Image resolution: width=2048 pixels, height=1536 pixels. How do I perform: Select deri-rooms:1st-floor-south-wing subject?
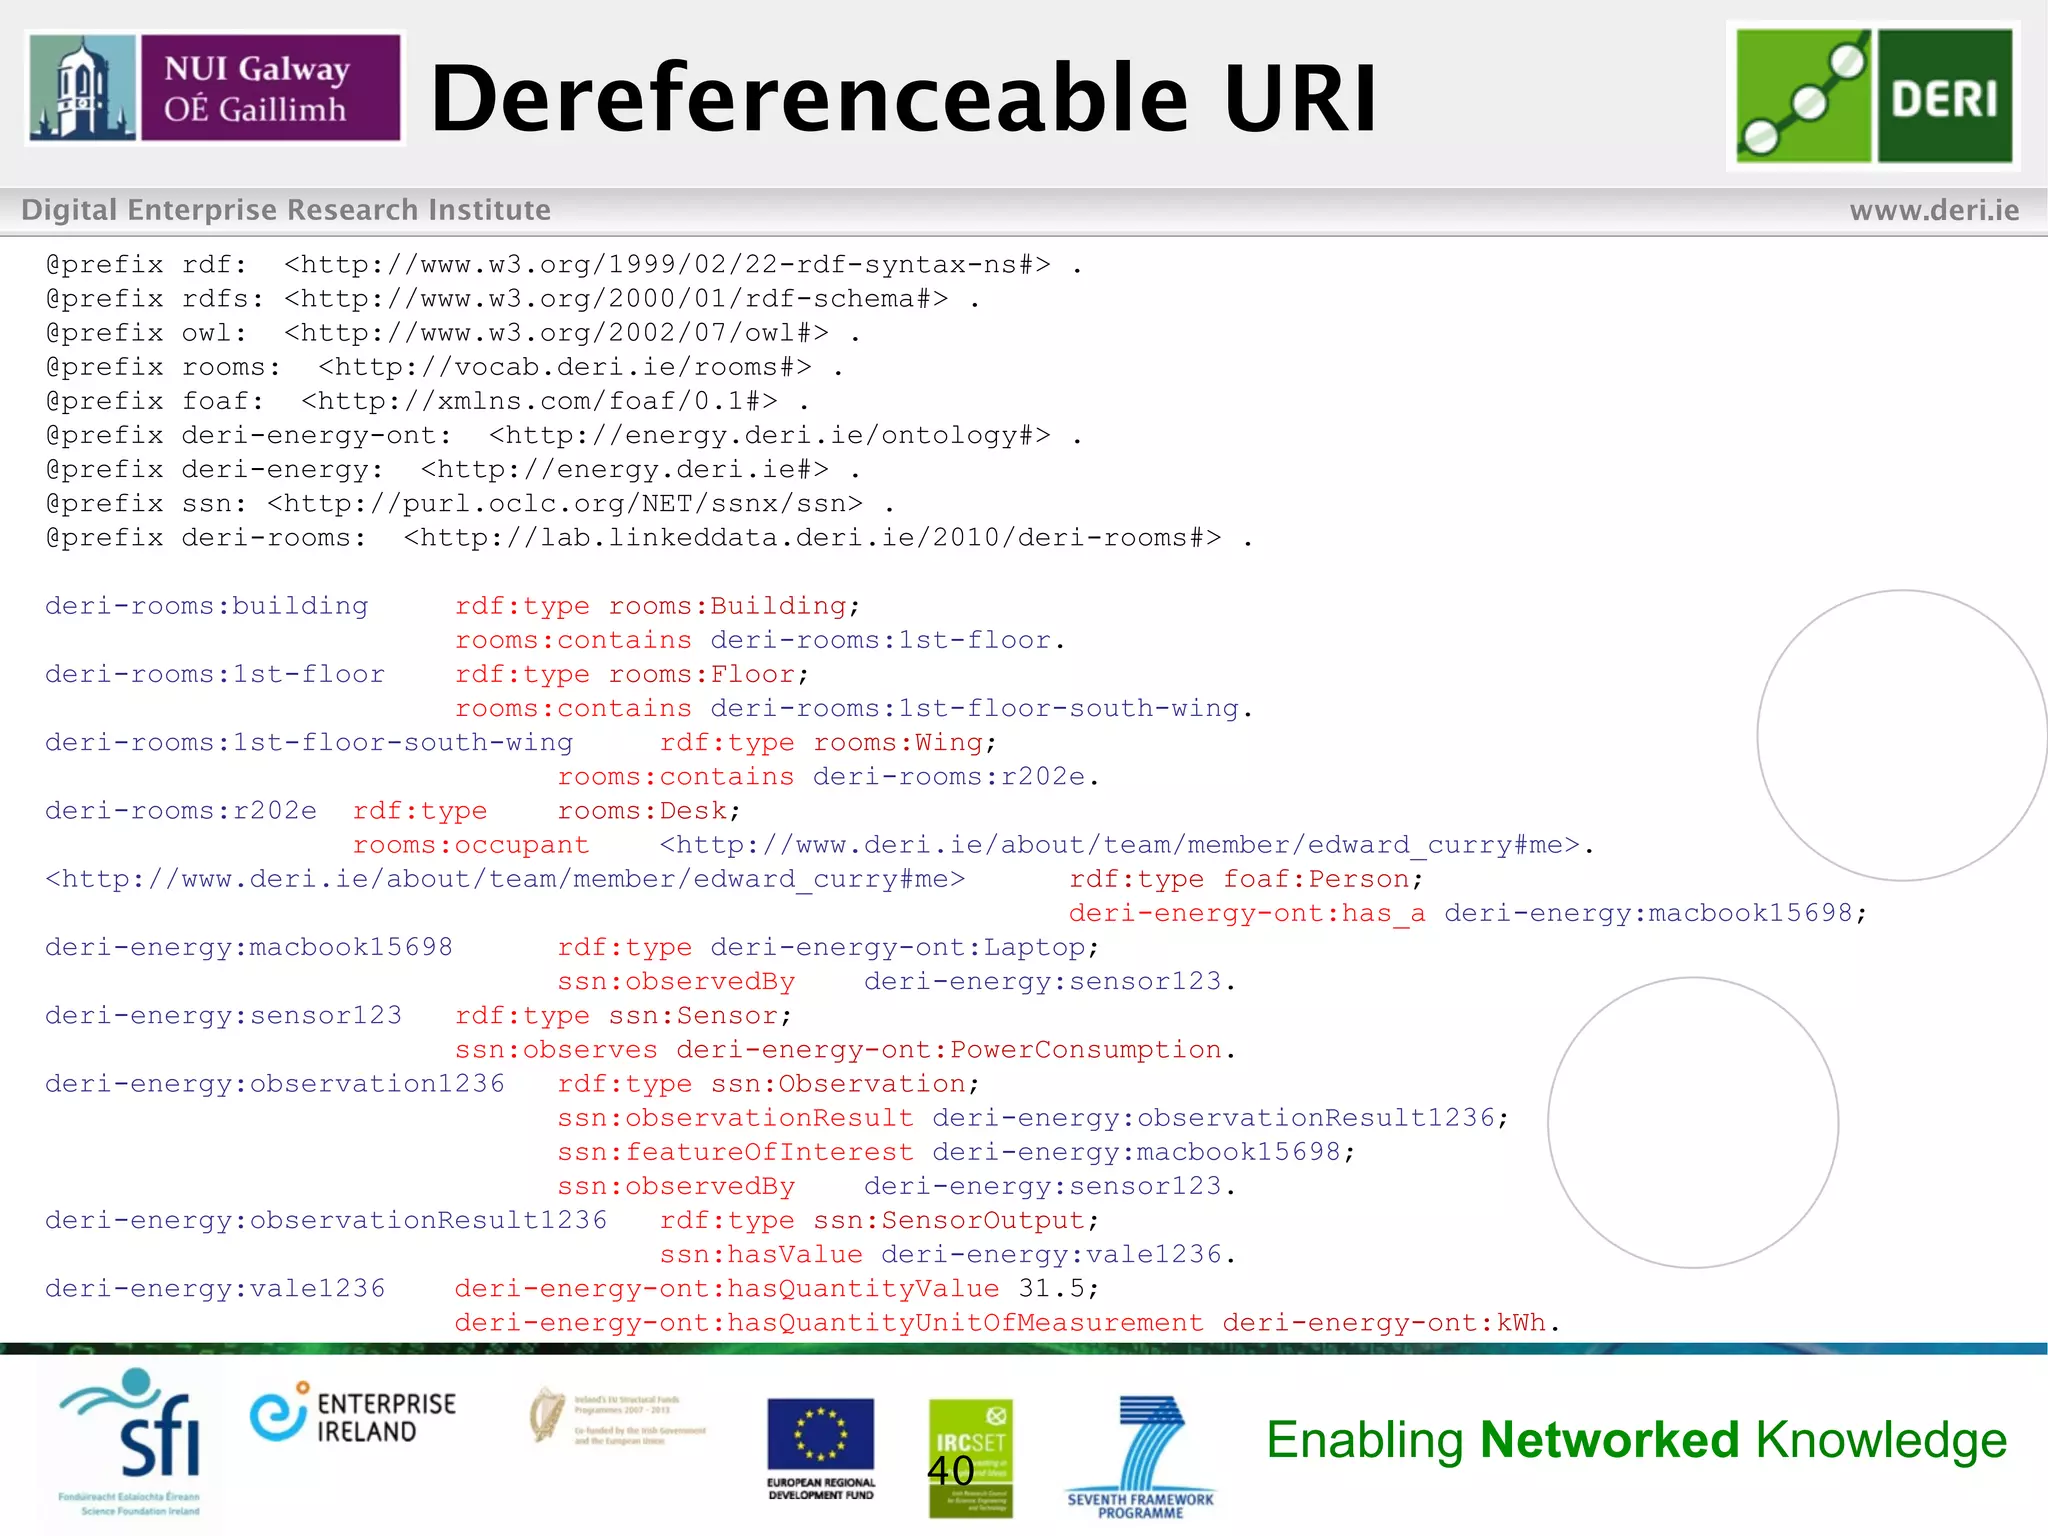pos(309,742)
